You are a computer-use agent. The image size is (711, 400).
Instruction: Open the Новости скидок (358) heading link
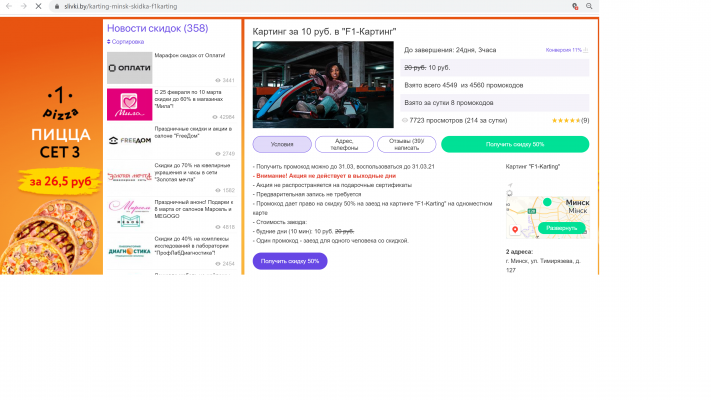(157, 28)
